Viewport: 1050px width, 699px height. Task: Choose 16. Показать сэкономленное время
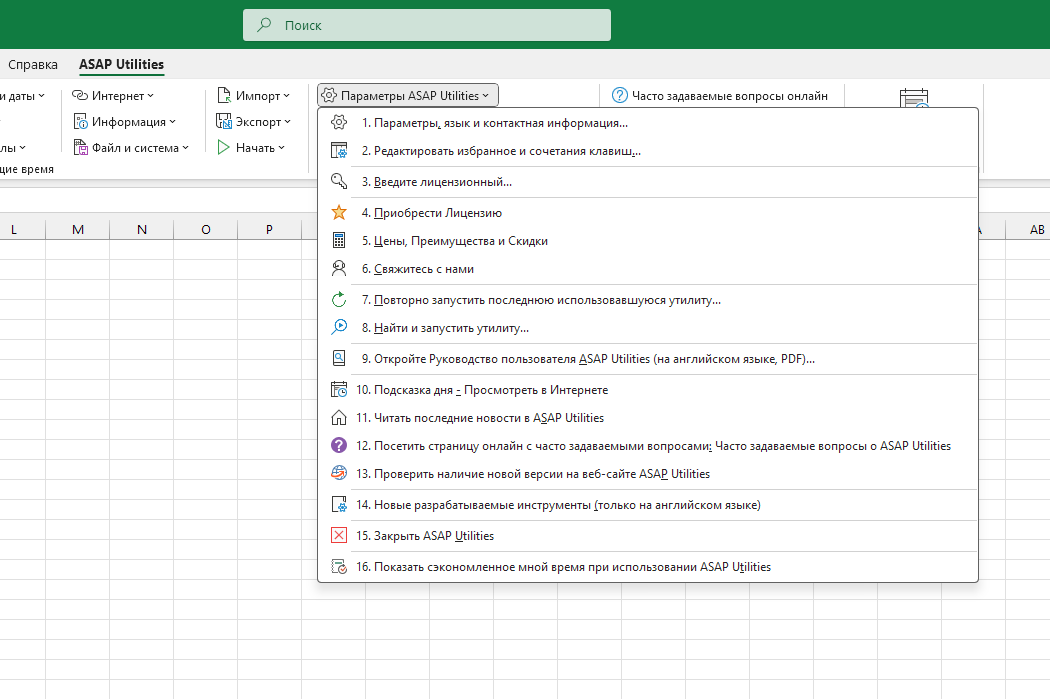click(648, 566)
